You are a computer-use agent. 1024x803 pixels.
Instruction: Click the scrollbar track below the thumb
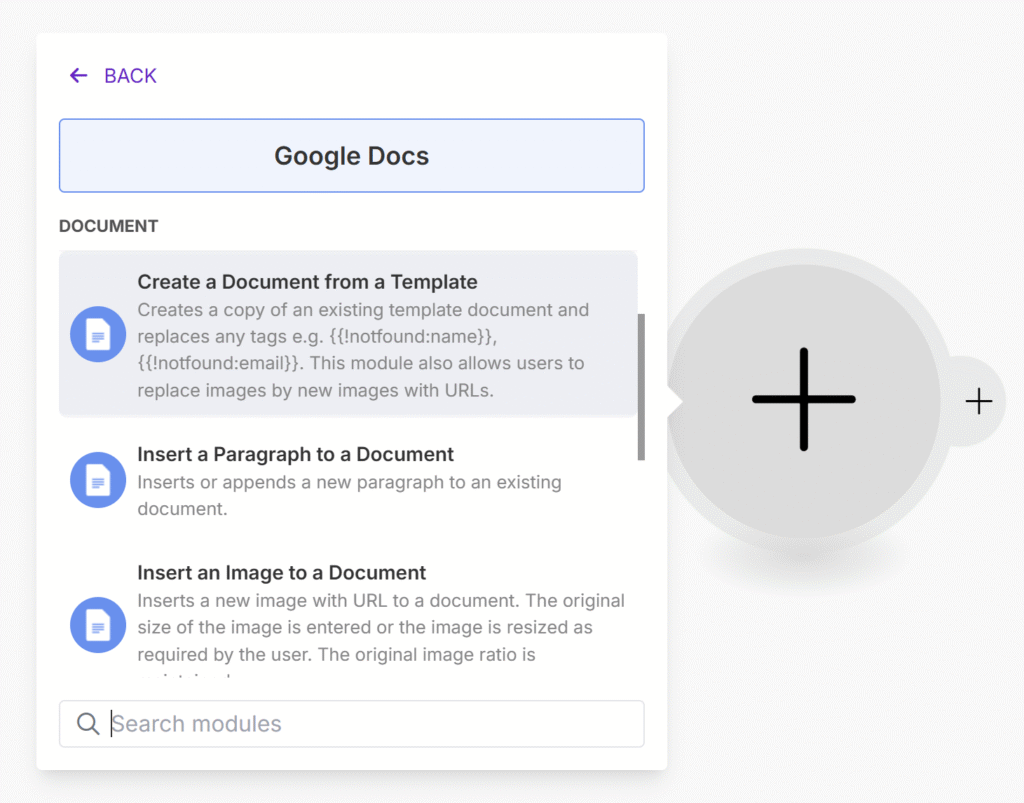(641, 560)
